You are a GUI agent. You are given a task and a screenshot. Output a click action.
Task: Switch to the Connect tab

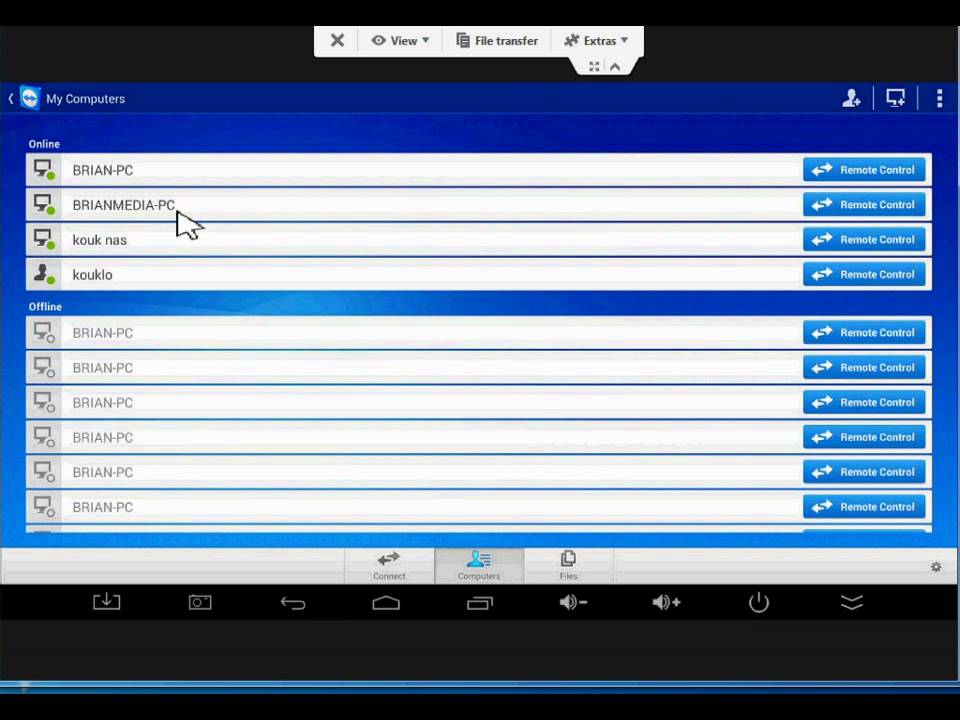click(x=389, y=565)
